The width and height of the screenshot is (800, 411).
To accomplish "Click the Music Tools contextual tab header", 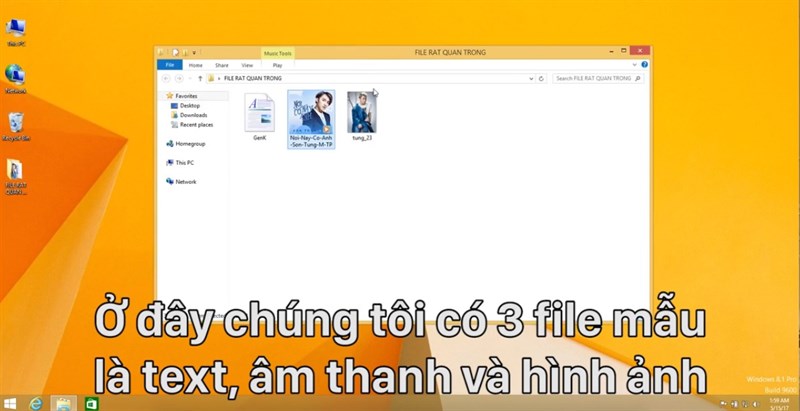I will pos(278,53).
